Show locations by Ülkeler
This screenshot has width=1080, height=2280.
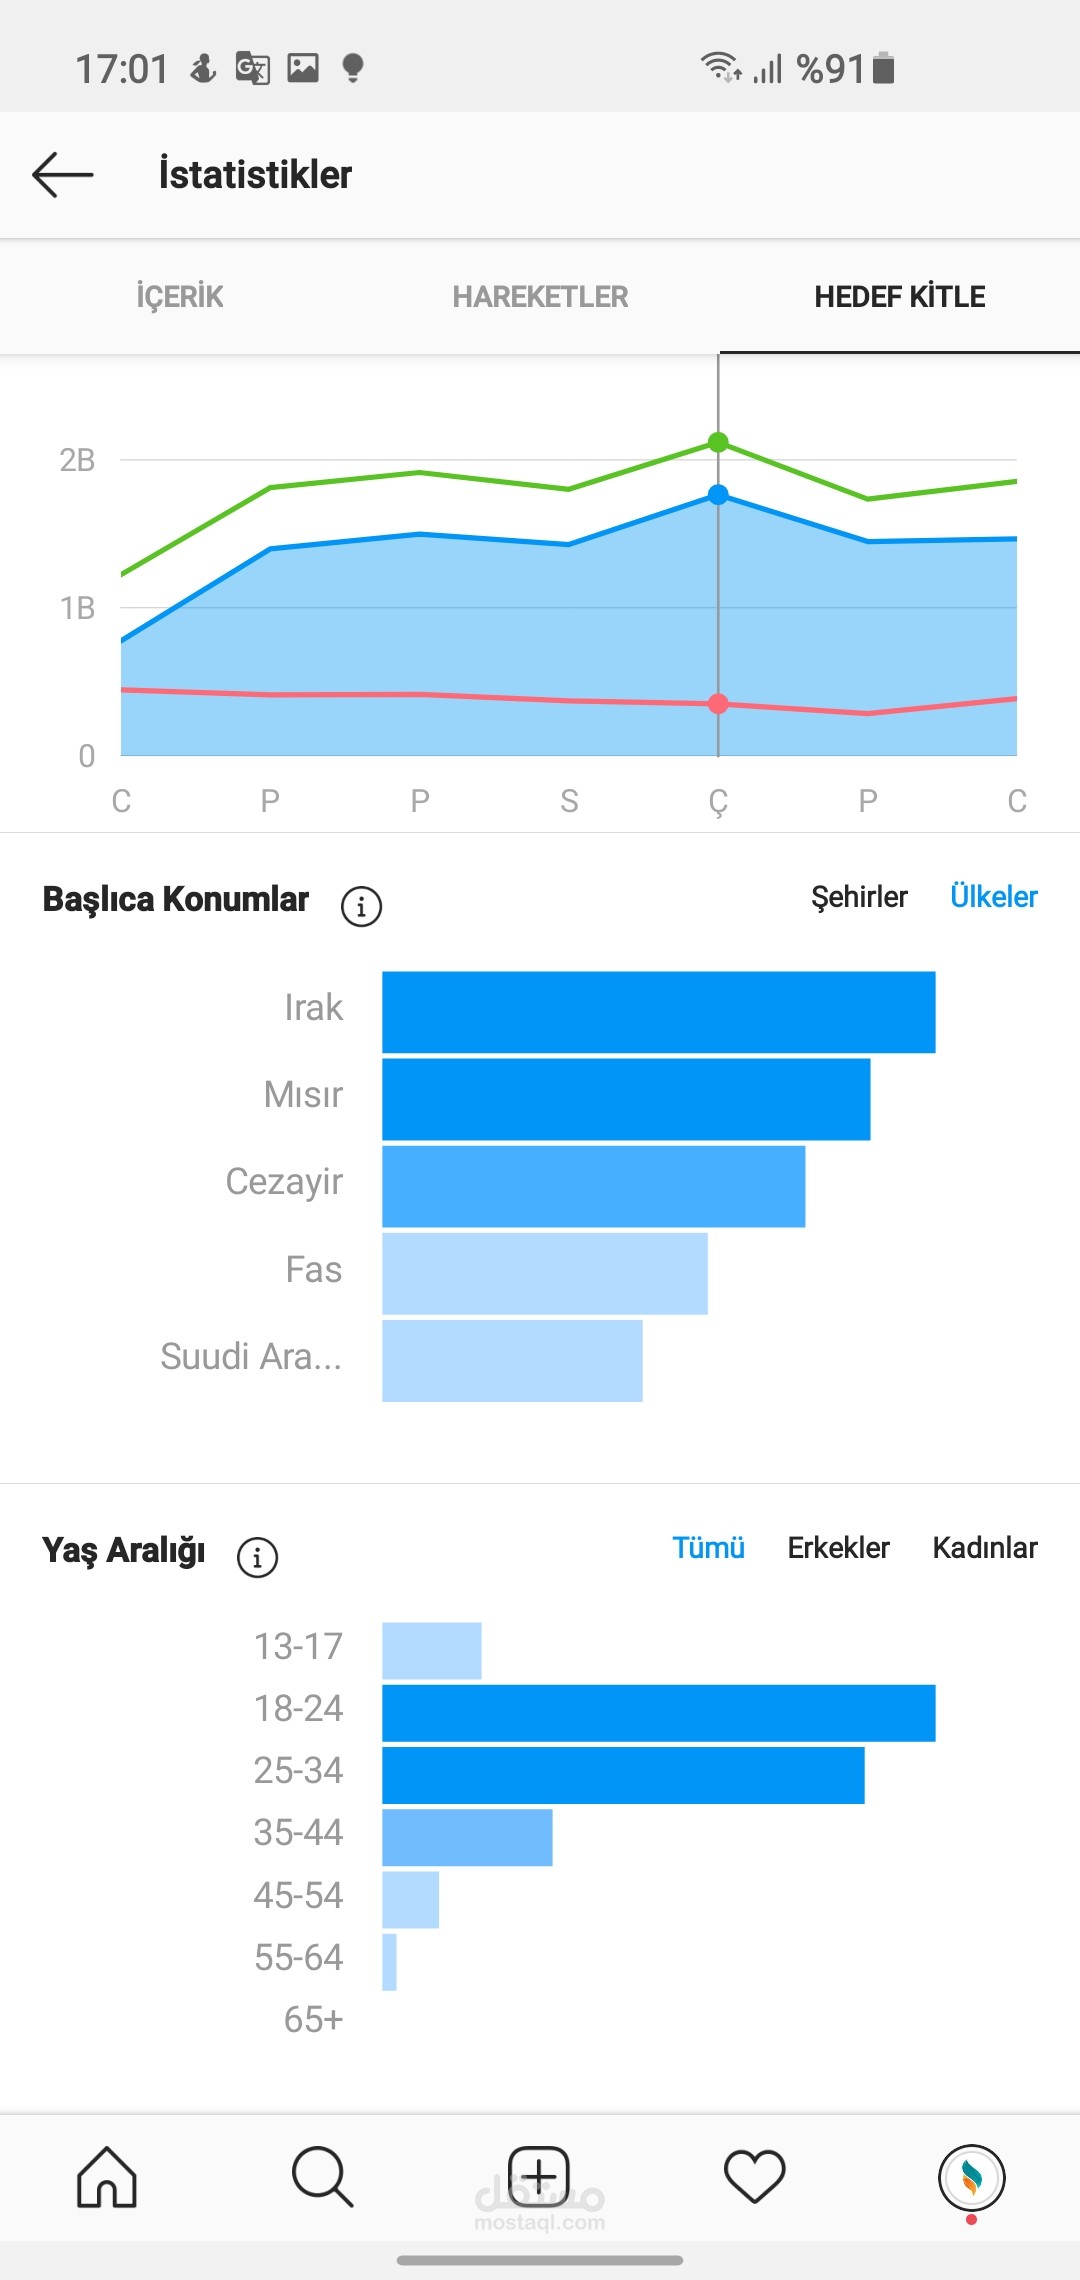click(x=993, y=897)
